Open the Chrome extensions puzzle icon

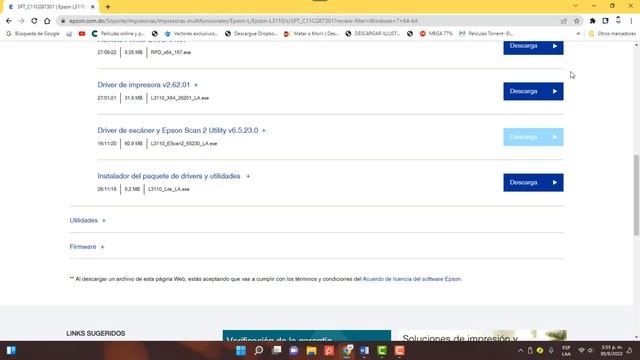tap(593, 21)
